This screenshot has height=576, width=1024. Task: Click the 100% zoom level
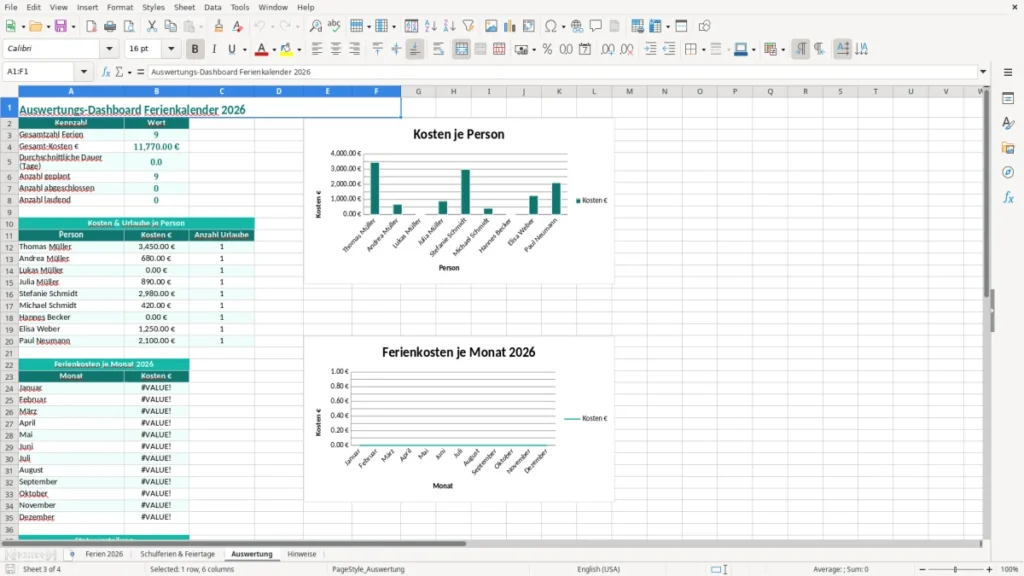[1010, 569]
